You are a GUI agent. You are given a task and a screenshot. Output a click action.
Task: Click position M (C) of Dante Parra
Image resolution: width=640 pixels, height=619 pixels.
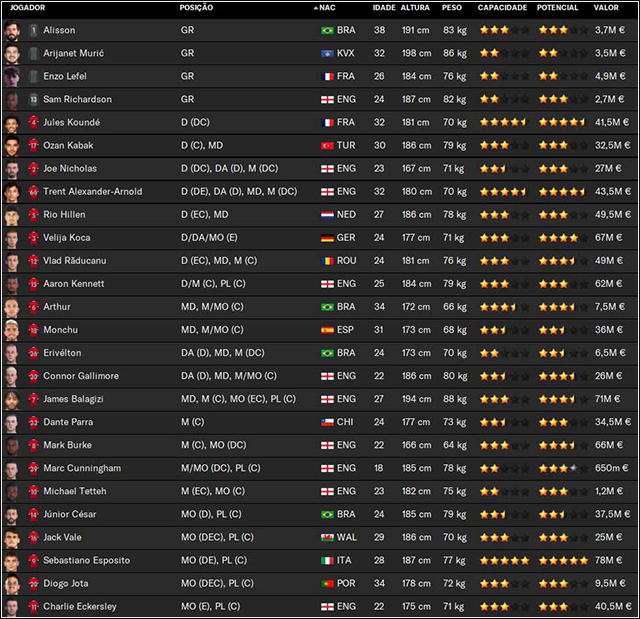pyautogui.click(x=193, y=422)
